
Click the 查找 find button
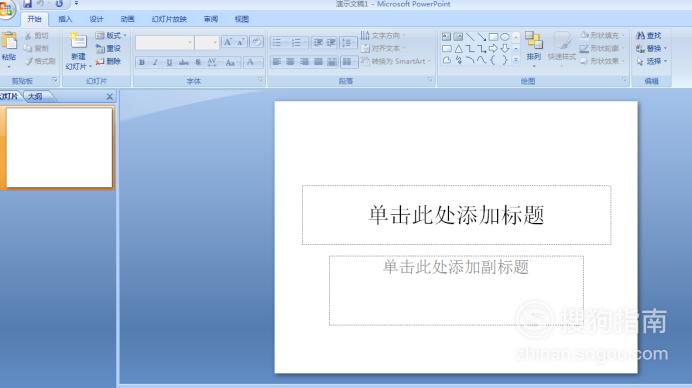click(x=649, y=35)
